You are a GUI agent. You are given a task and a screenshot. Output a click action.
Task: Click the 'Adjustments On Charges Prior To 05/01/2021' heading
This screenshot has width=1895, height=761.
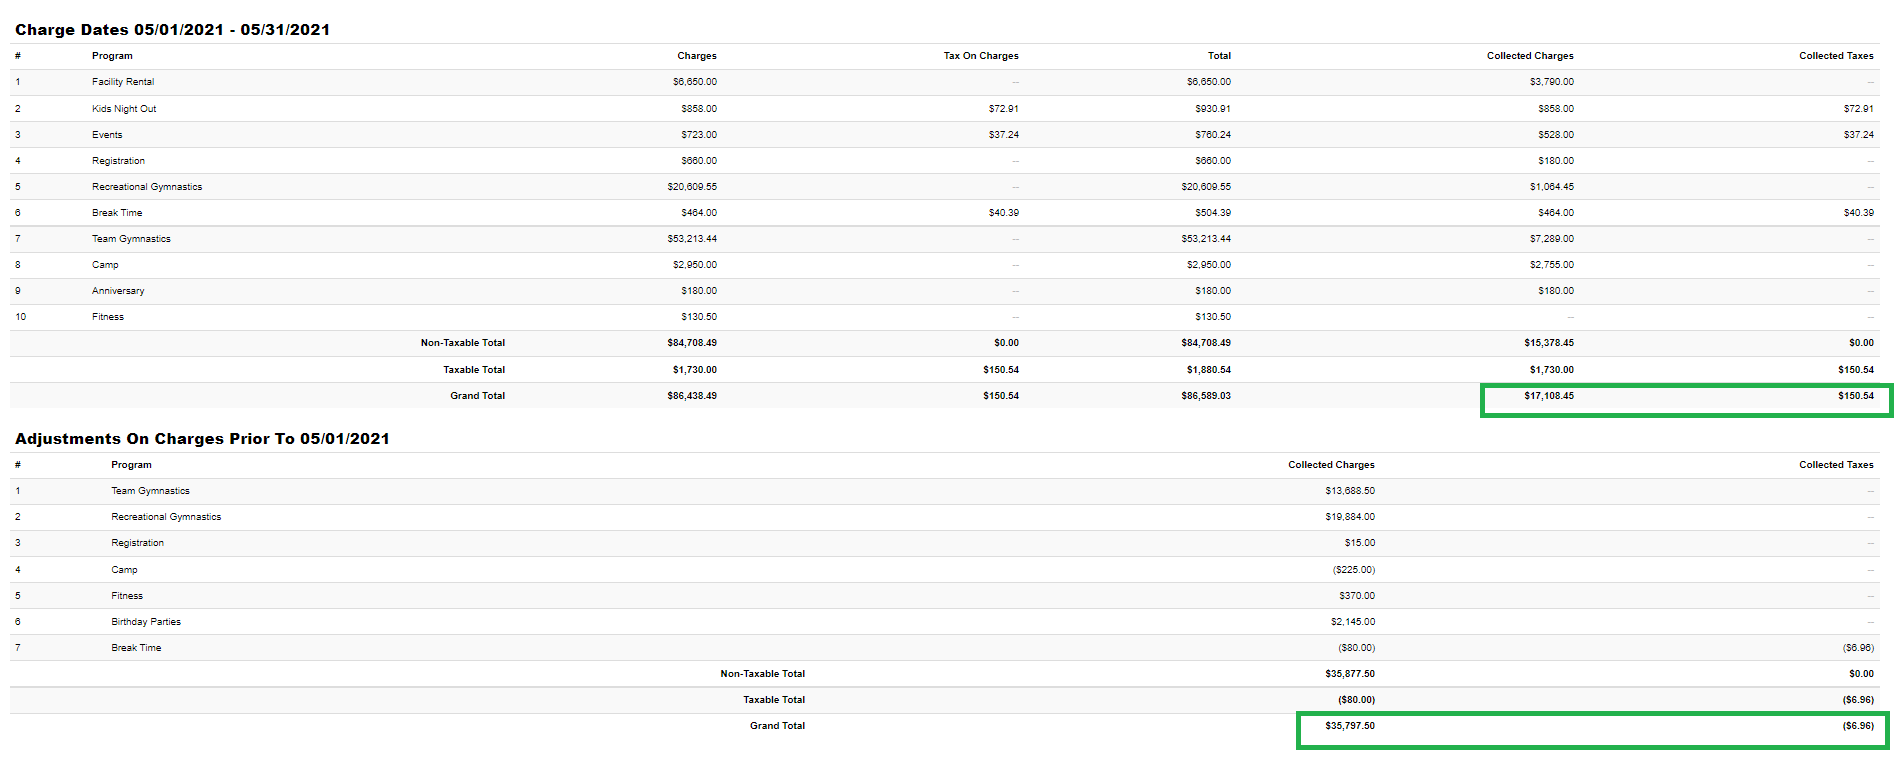pos(202,439)
